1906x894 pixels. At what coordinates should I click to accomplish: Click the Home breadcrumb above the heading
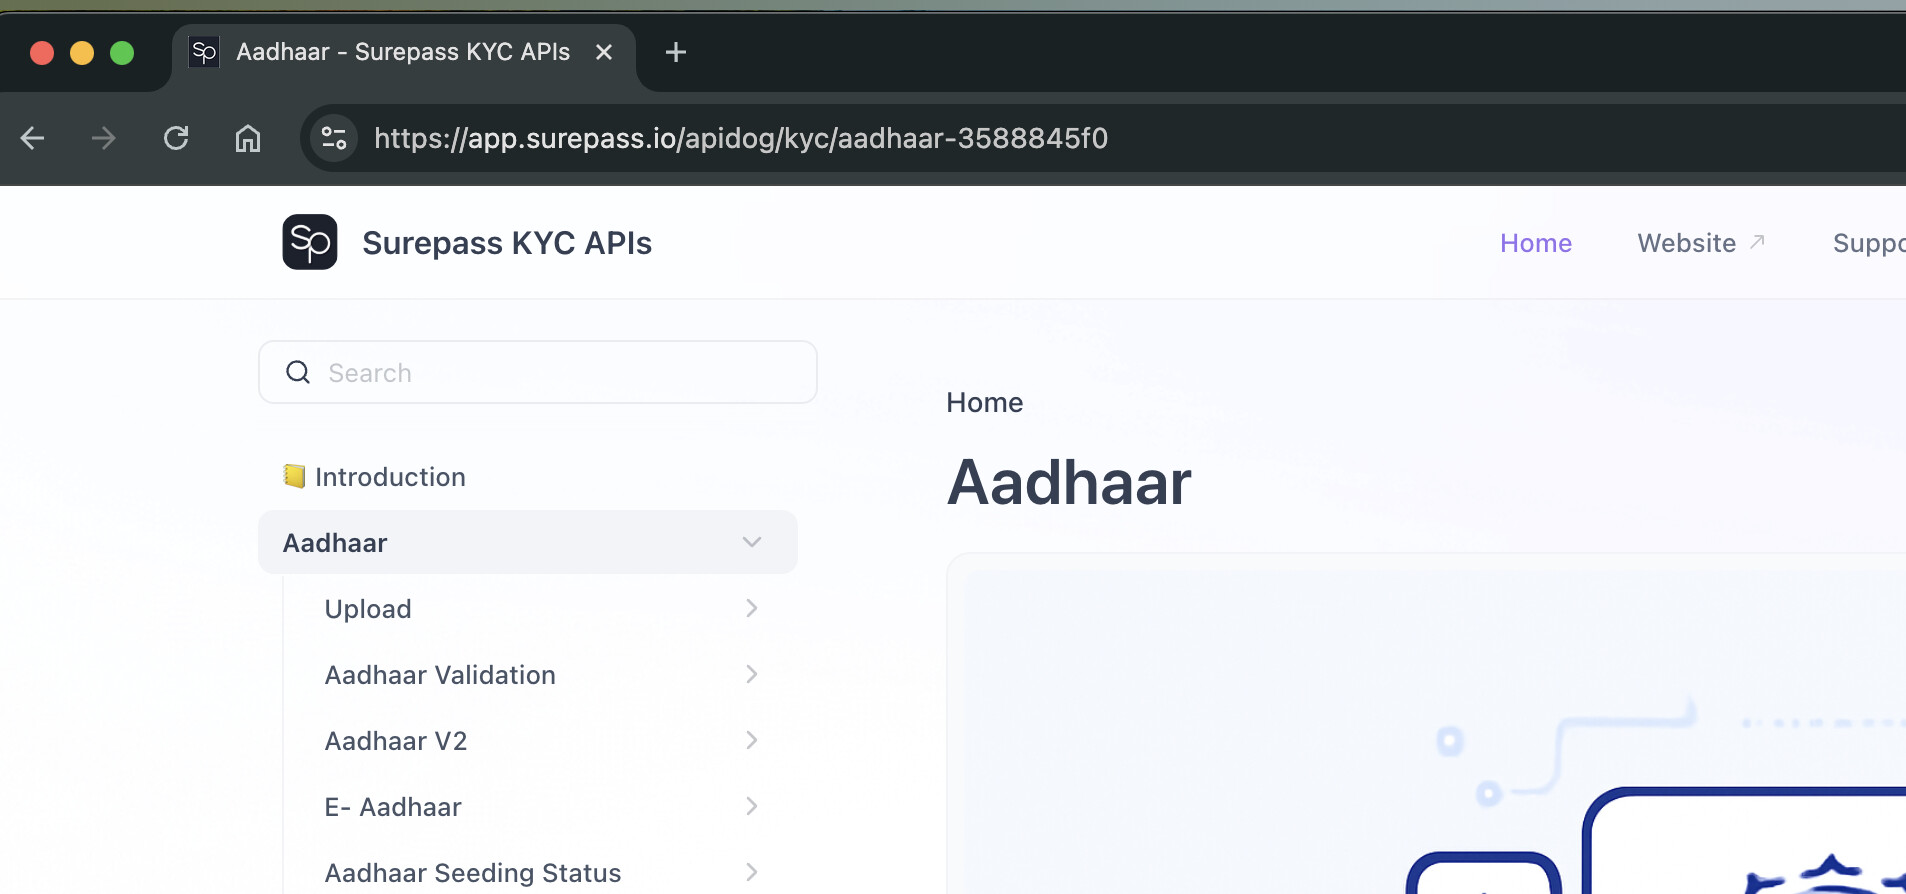[x=985, y=402]
